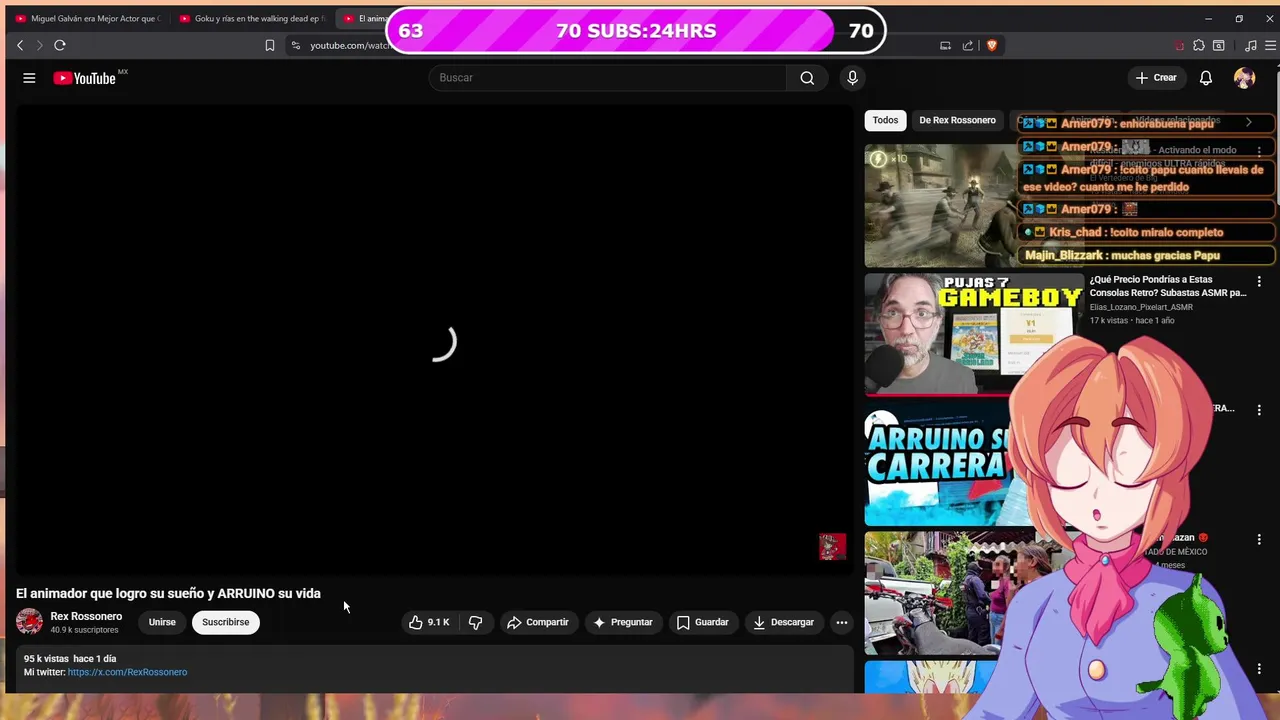Image resolution: width=1280 pixels, height=720 pixels.
Task: Dislike the video with thumbs down
Action: point(476,622)
